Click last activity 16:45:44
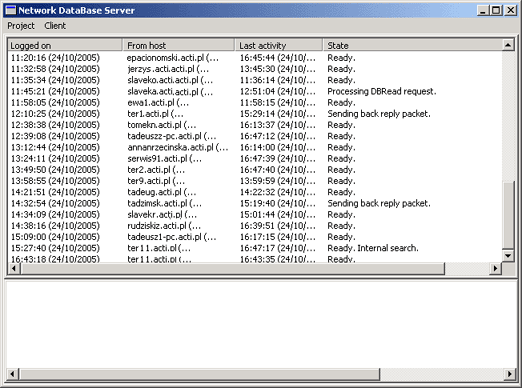Screen dimensions: 522x388 [x=277, y=58]
